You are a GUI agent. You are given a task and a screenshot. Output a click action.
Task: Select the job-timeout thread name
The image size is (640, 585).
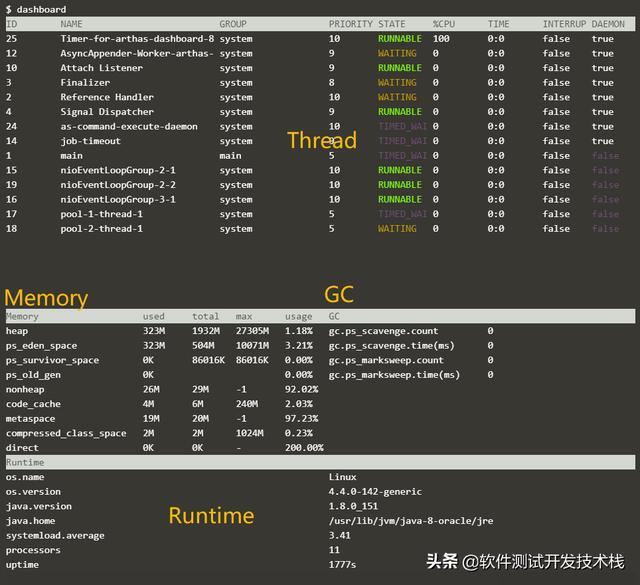tap(91, 141)
